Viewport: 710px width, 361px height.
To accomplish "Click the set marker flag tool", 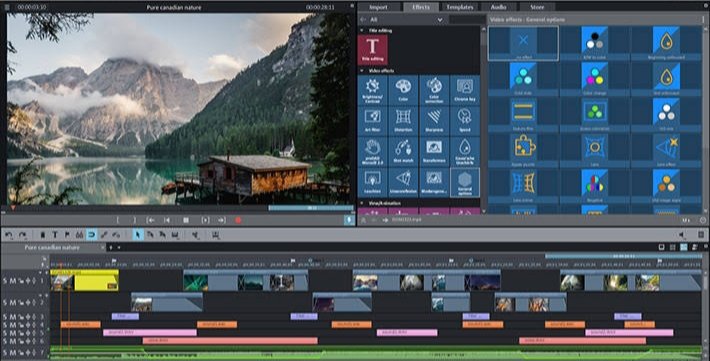I will click(67, 235).
